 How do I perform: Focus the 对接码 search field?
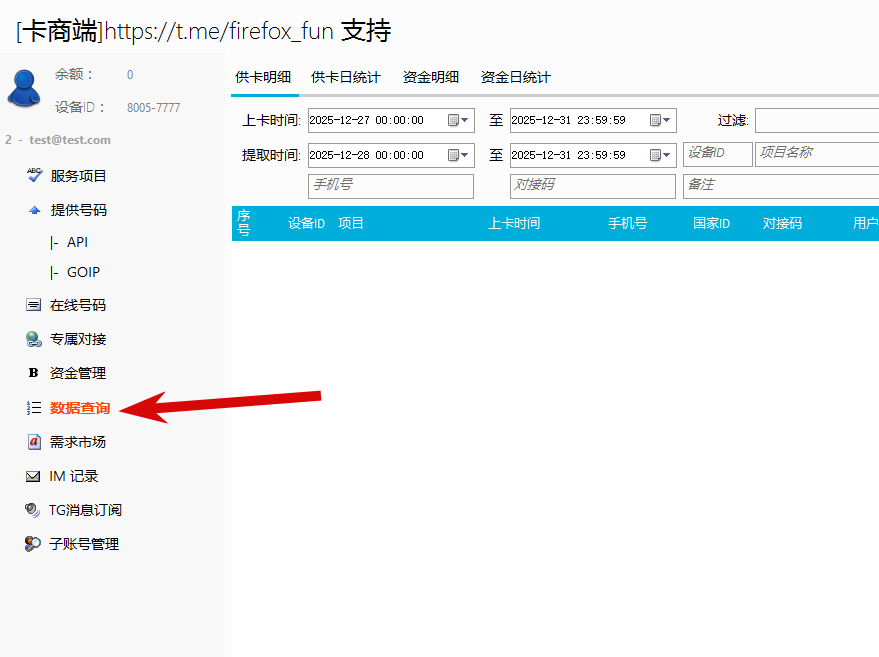[x=593, y=186]
